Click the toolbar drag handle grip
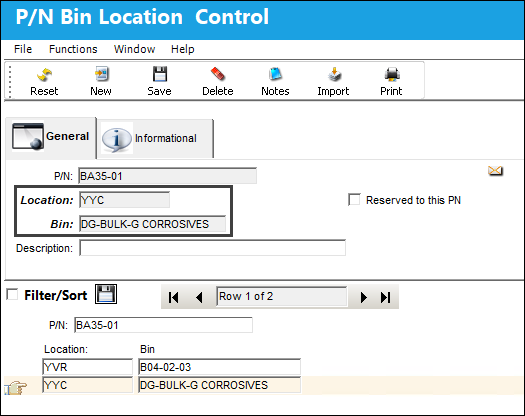The image size is (525, 416). point(10,81)
